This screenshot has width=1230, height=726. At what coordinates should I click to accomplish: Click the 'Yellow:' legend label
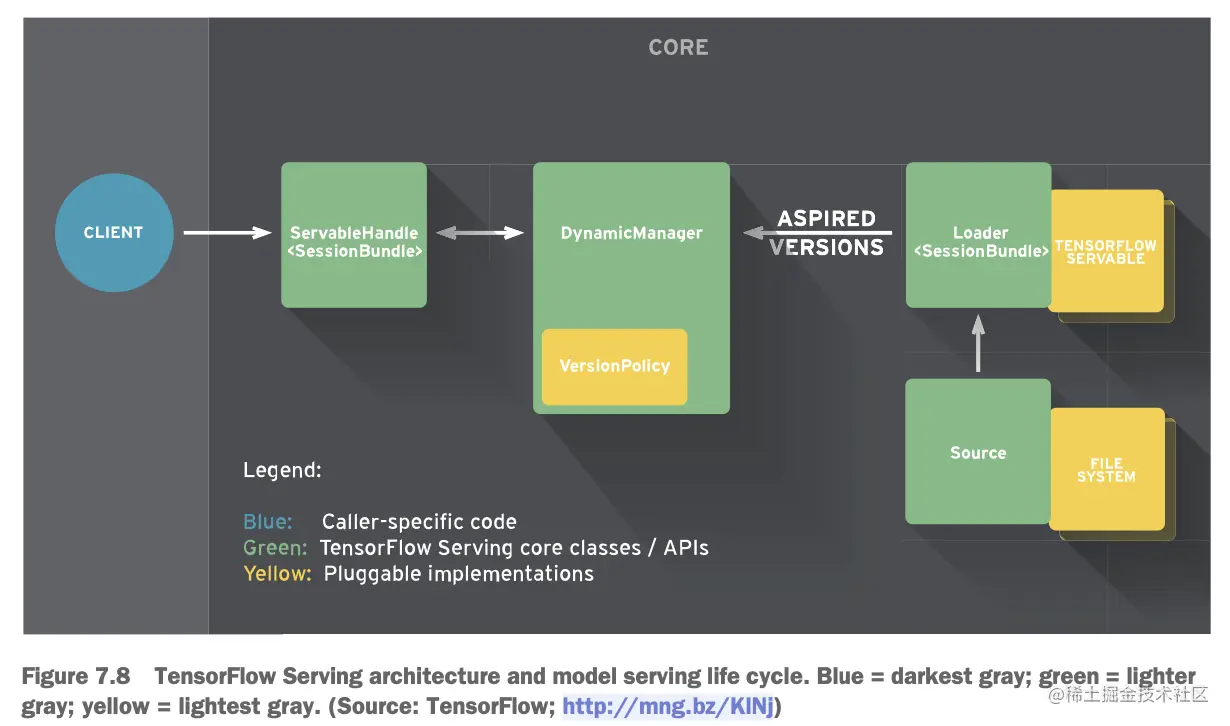click(x=278, y=574)
